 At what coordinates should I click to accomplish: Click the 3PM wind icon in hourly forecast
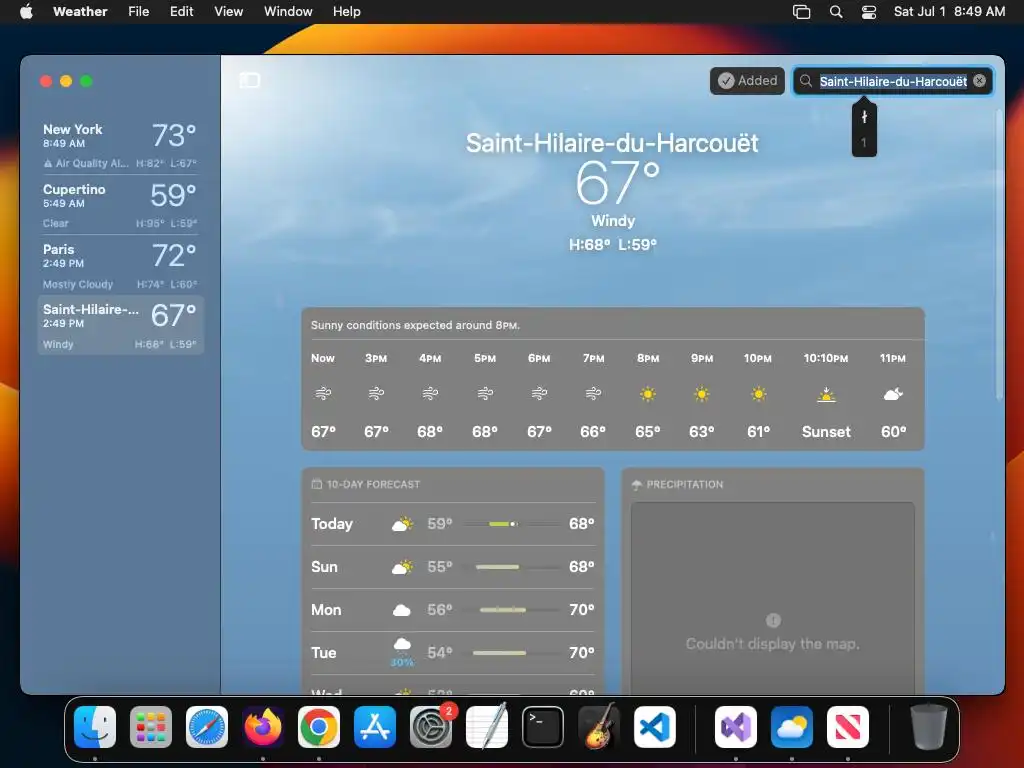pyautogui.click(x=376, y=393)
